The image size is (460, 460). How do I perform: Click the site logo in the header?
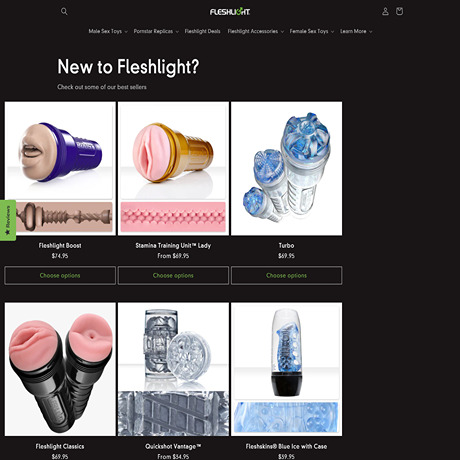tap(230, 12)
